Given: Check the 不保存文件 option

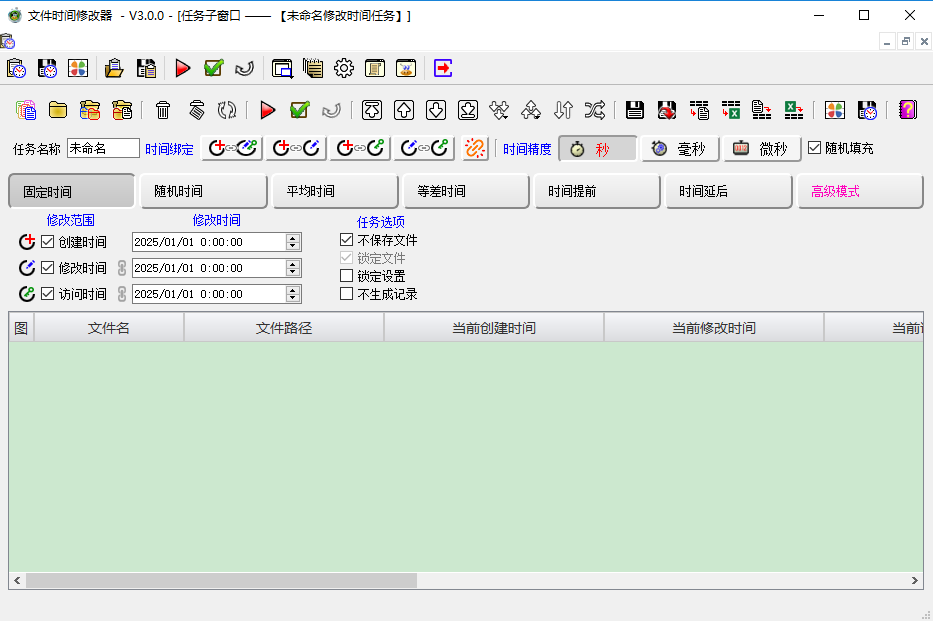Looking at the screenshot, I should [x=346, y=240].
